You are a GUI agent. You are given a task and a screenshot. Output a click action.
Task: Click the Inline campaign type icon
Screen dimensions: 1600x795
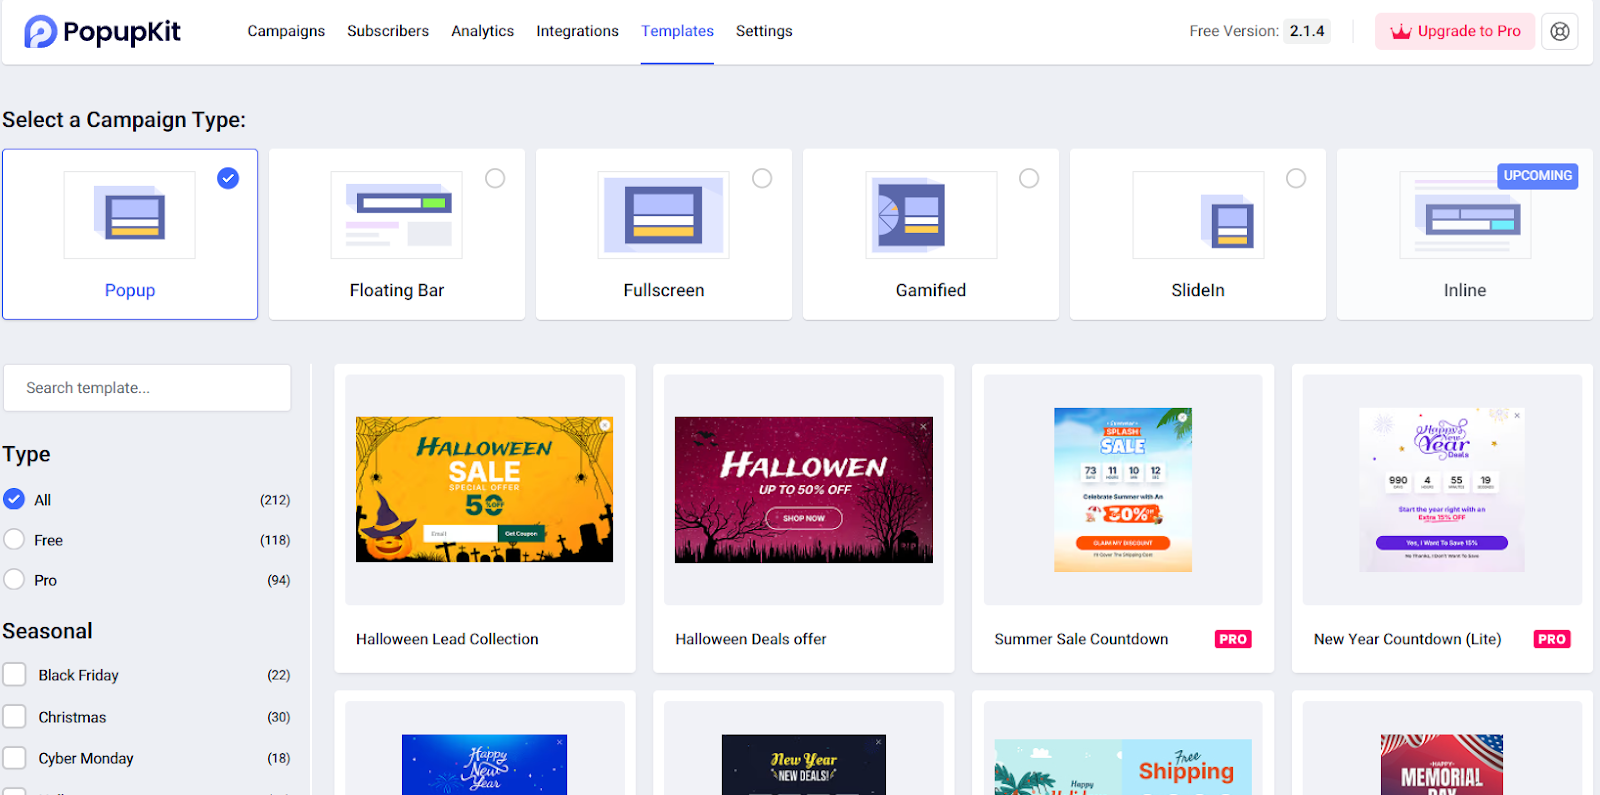(x=1464, y=215)
